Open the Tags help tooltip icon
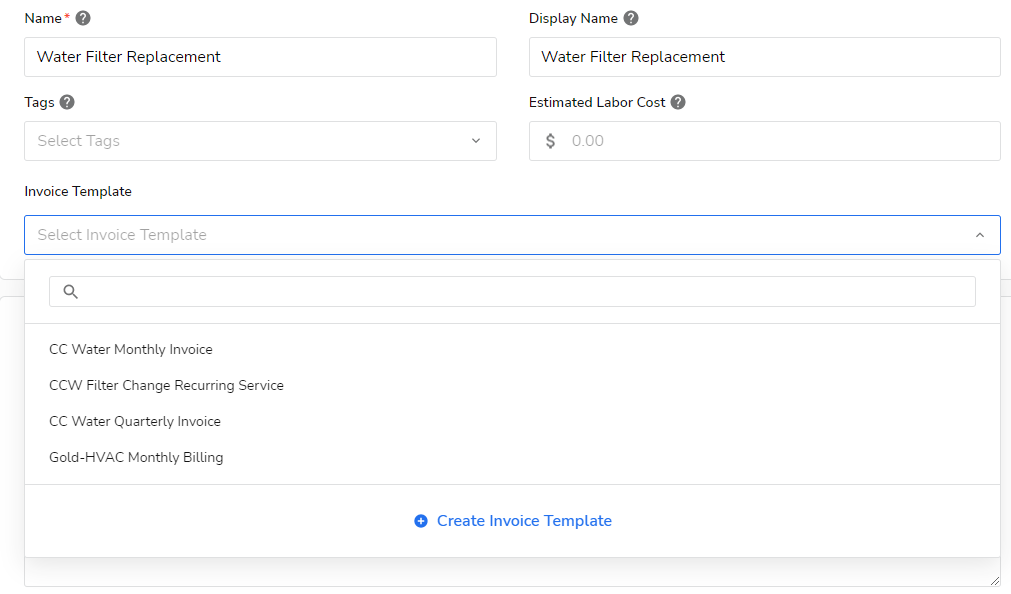The height and width of the screenshot is (594, 1011). 67,102
